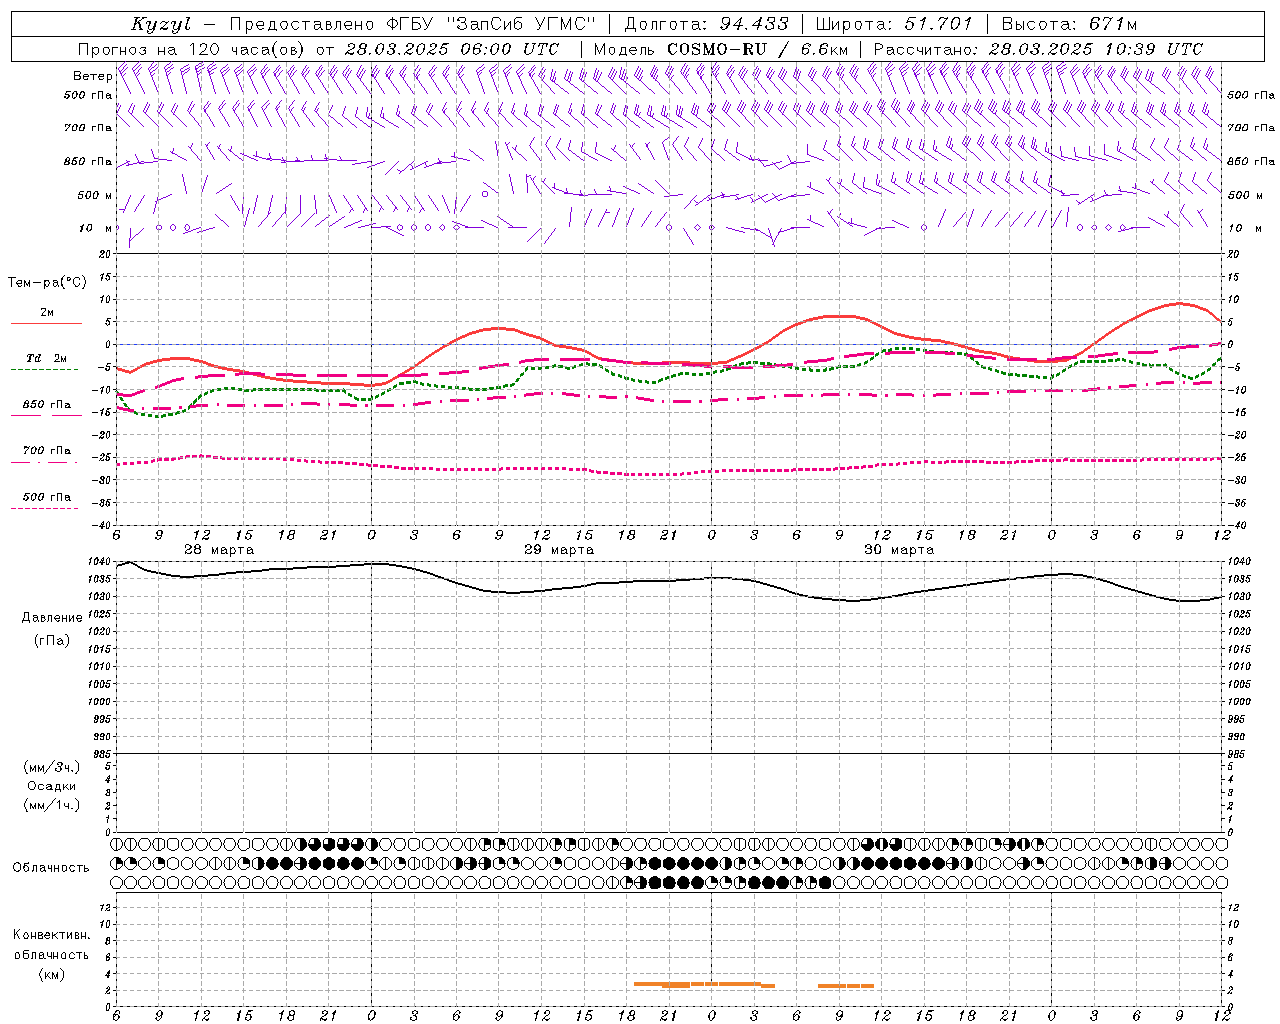
Task: Click the "Осадки" precipitation label
Action: click(52, 786)
